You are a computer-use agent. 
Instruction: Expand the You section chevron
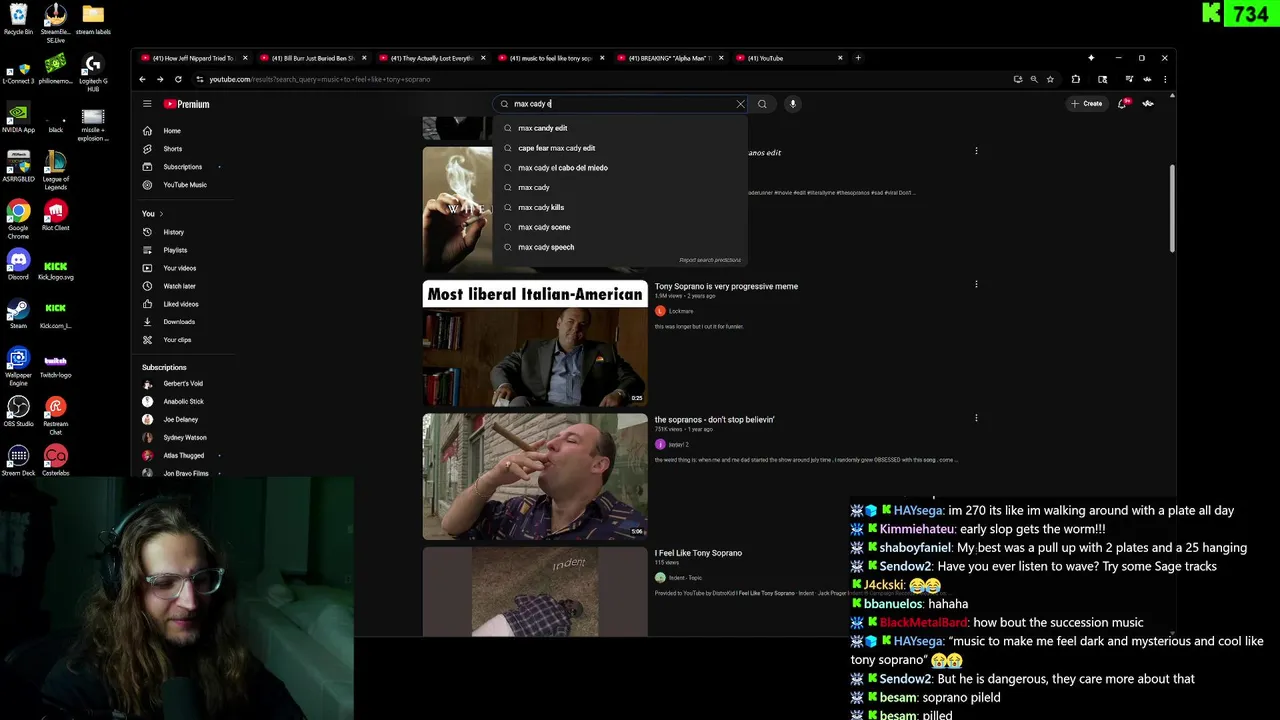(161, 214)
